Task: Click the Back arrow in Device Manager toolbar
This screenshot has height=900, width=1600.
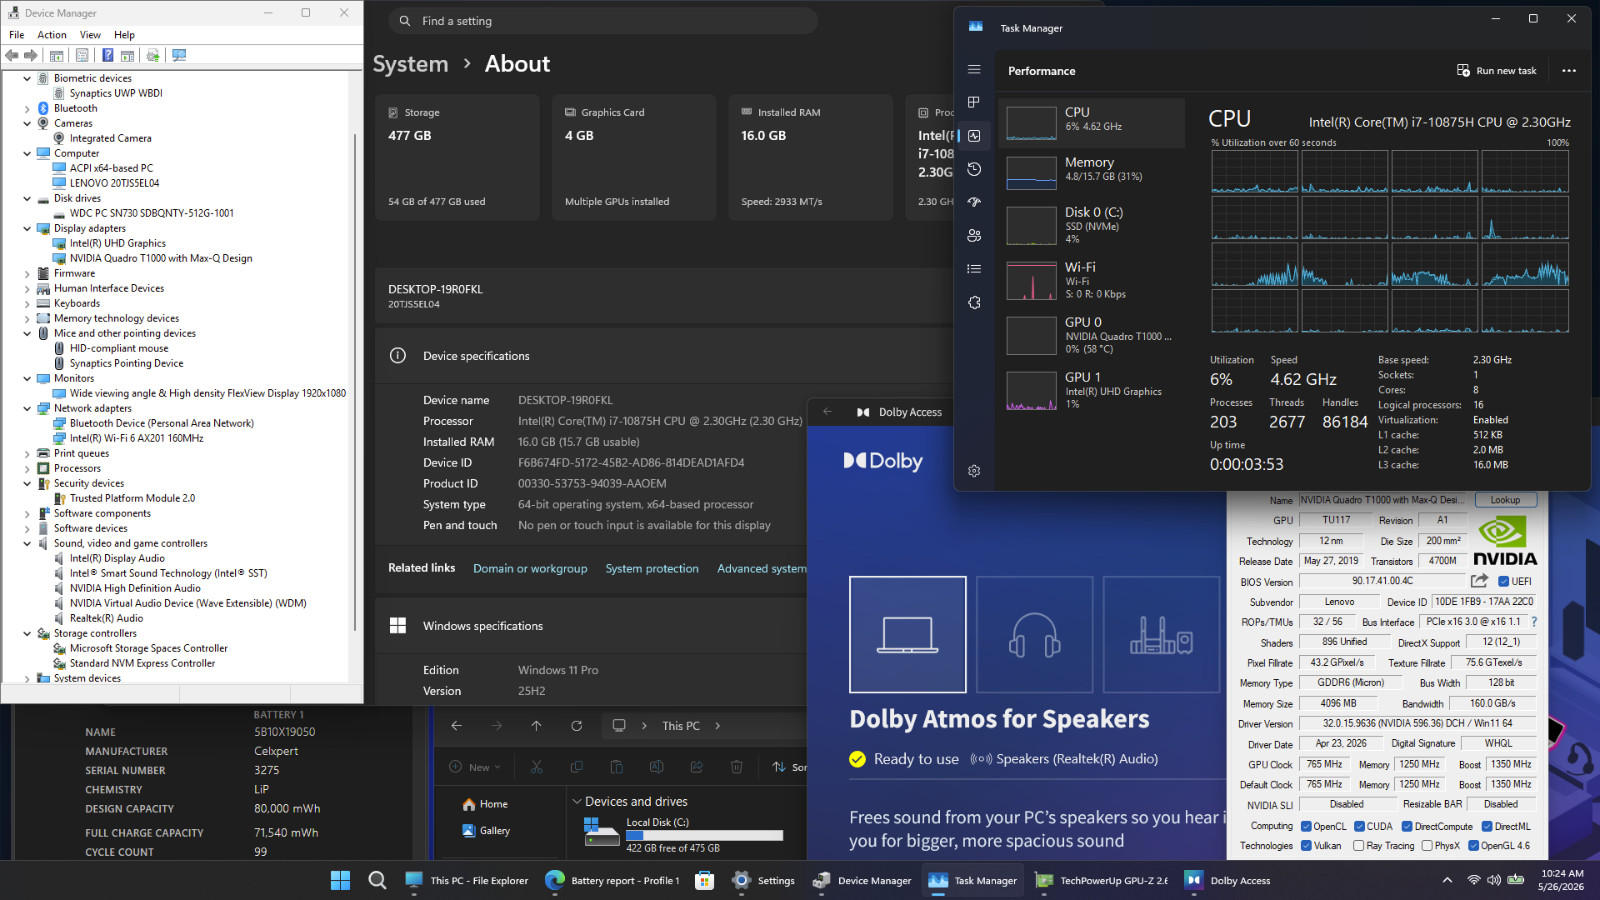Action: (12, 56)
